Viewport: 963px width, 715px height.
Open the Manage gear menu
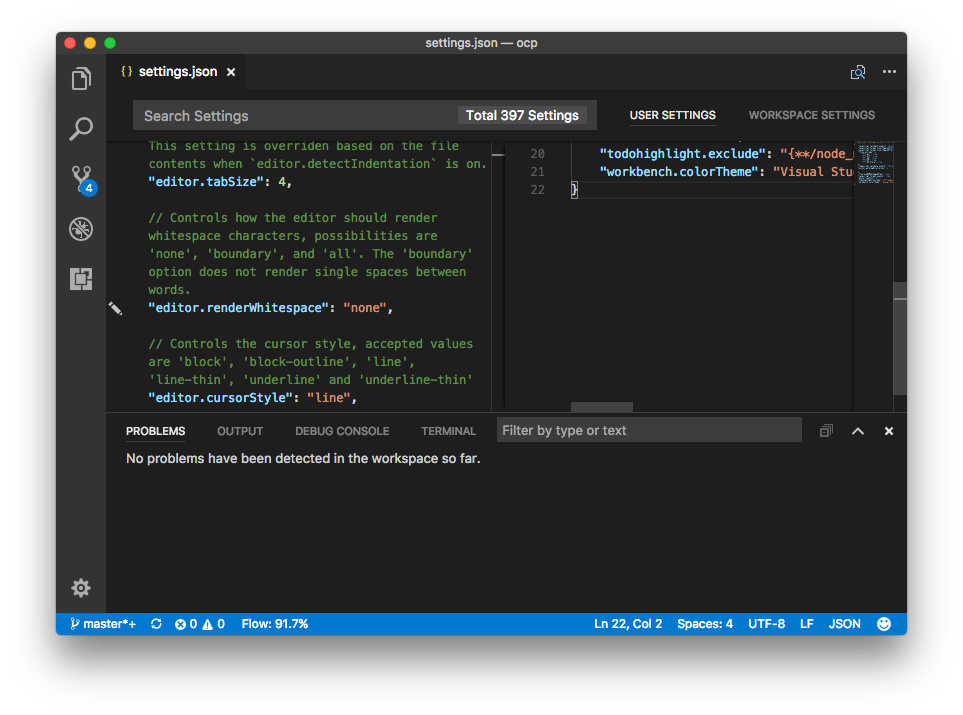click(81, 588)
